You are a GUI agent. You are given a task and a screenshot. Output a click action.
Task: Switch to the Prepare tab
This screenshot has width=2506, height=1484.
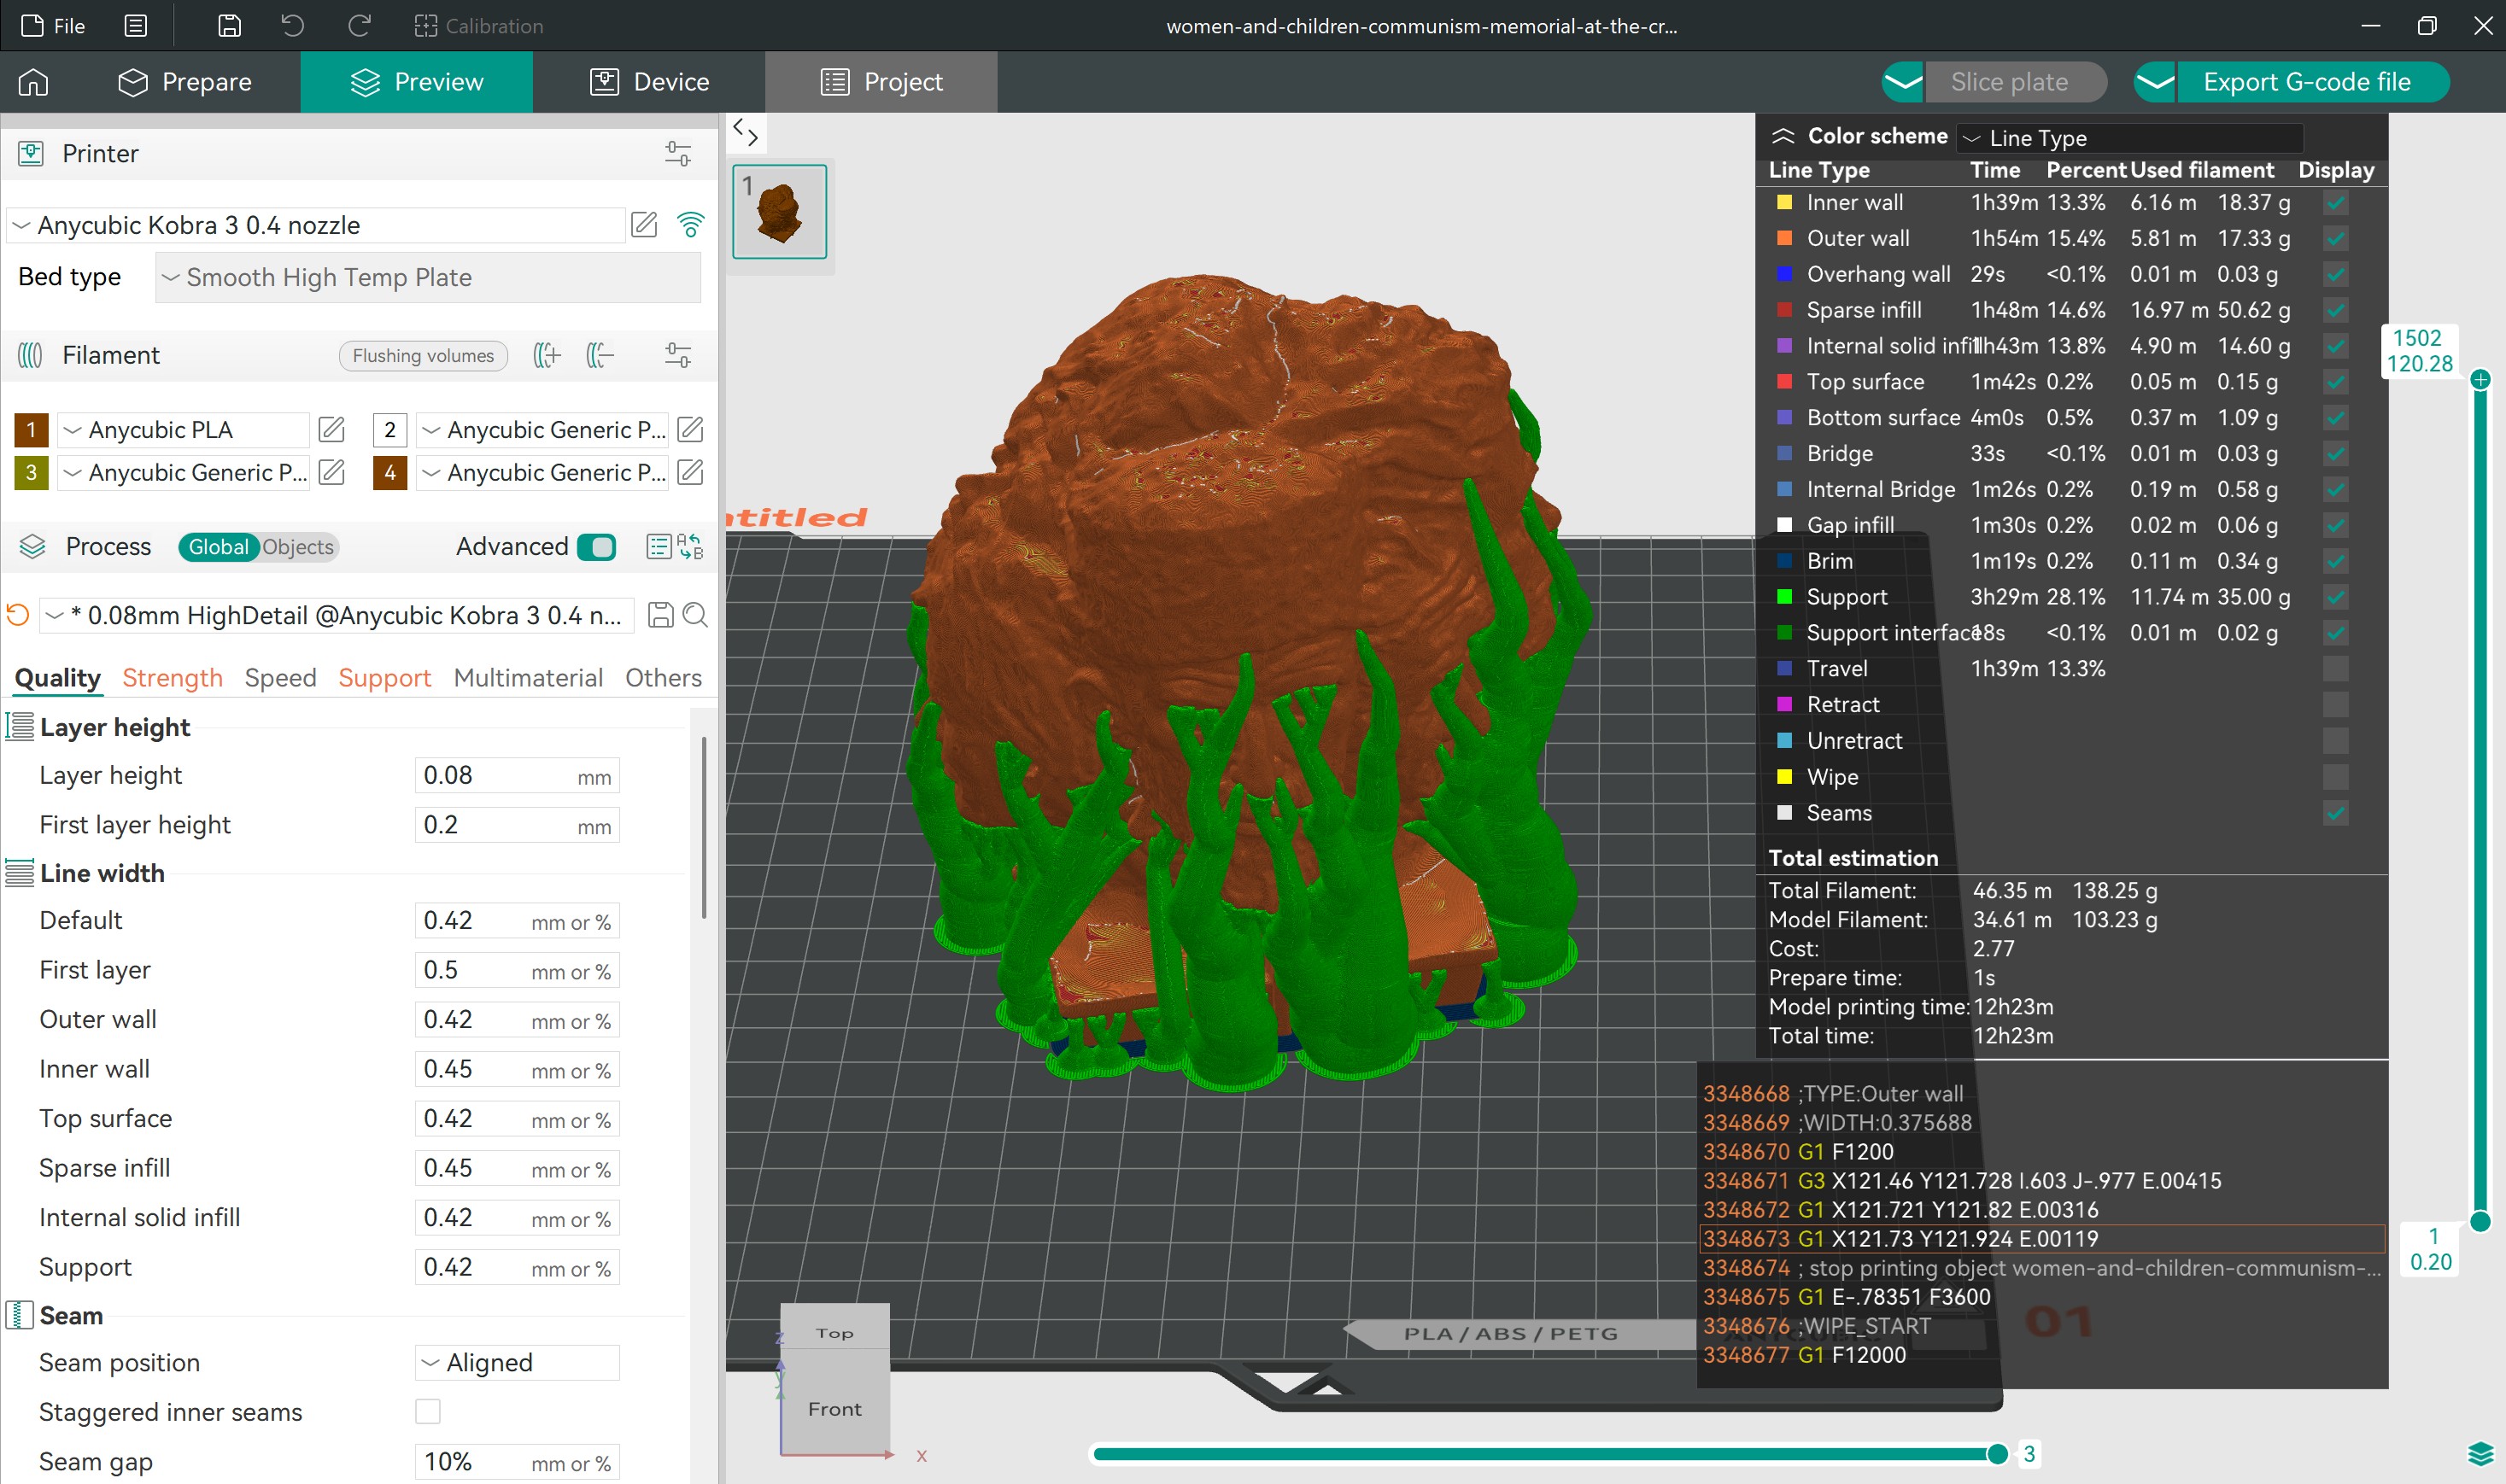click(x=185, y=82)
